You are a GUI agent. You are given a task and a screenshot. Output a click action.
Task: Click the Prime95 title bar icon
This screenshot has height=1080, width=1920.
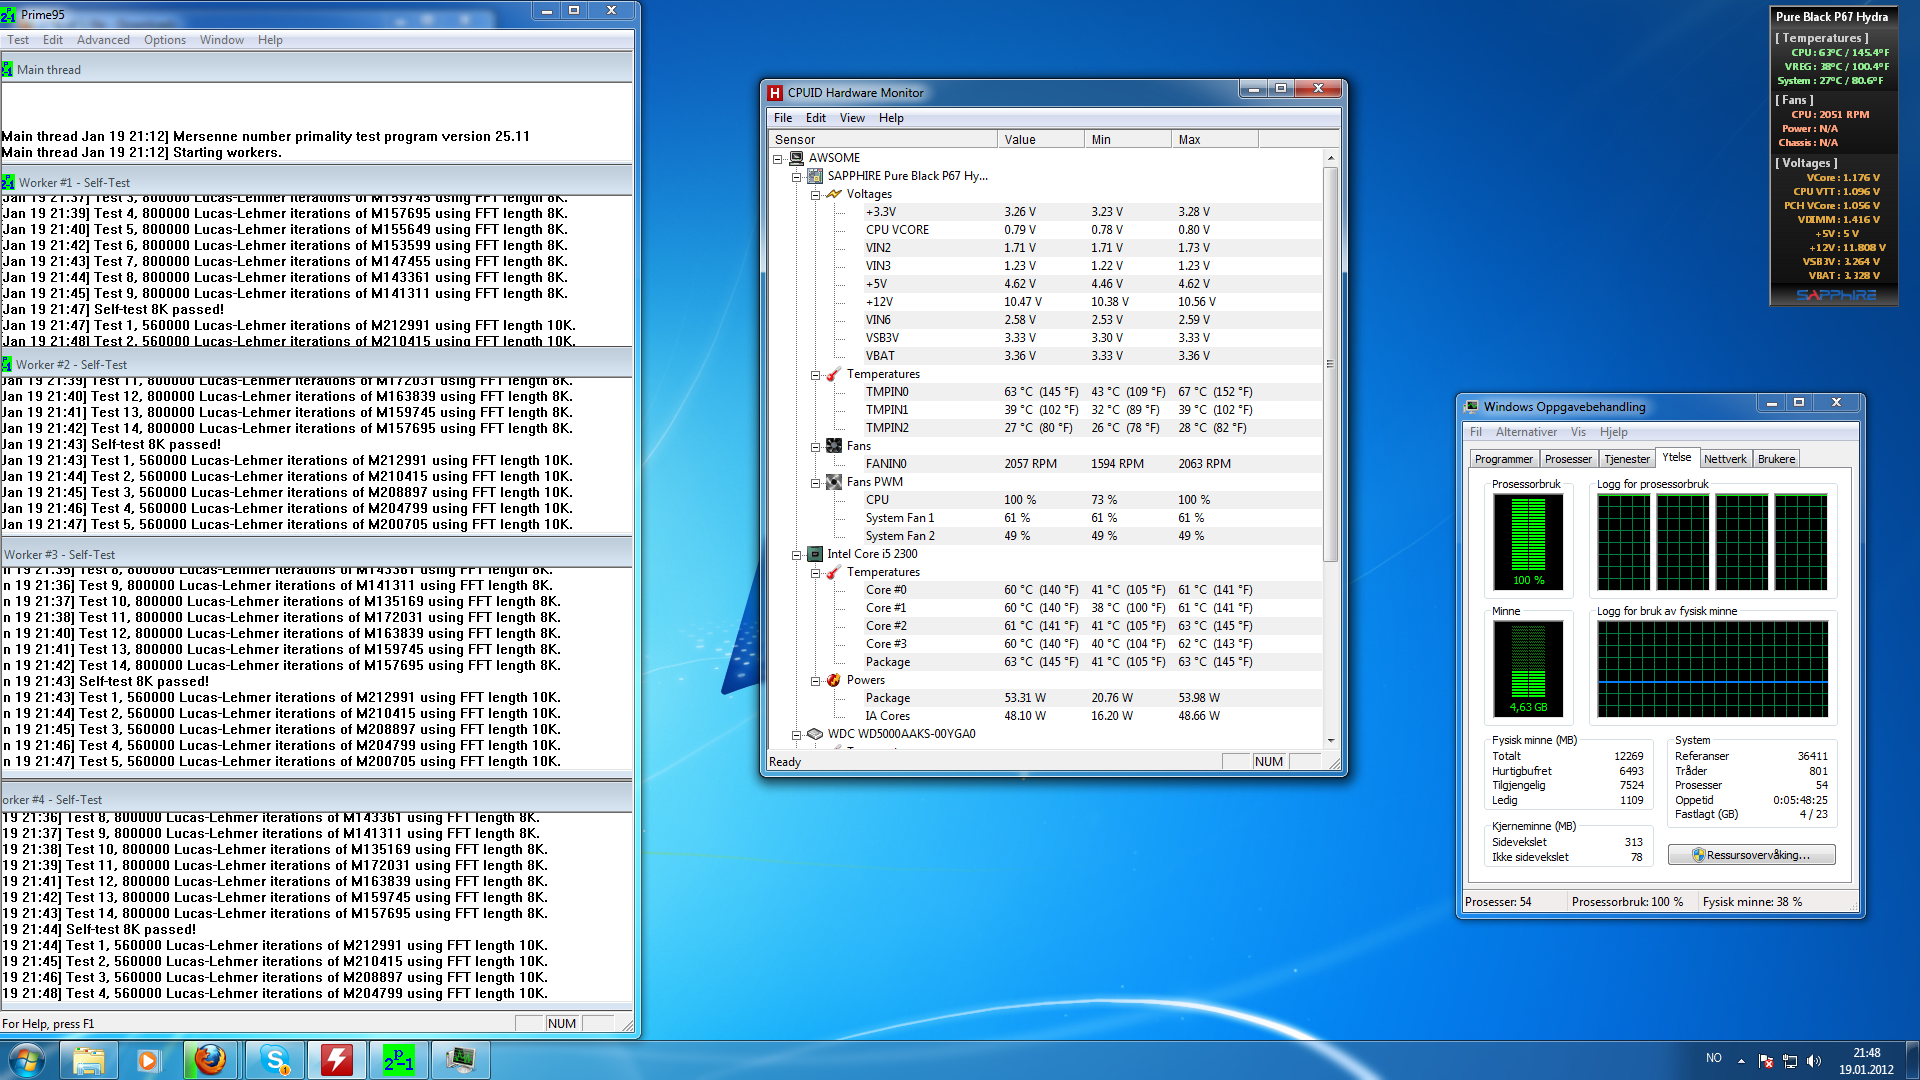9,15
